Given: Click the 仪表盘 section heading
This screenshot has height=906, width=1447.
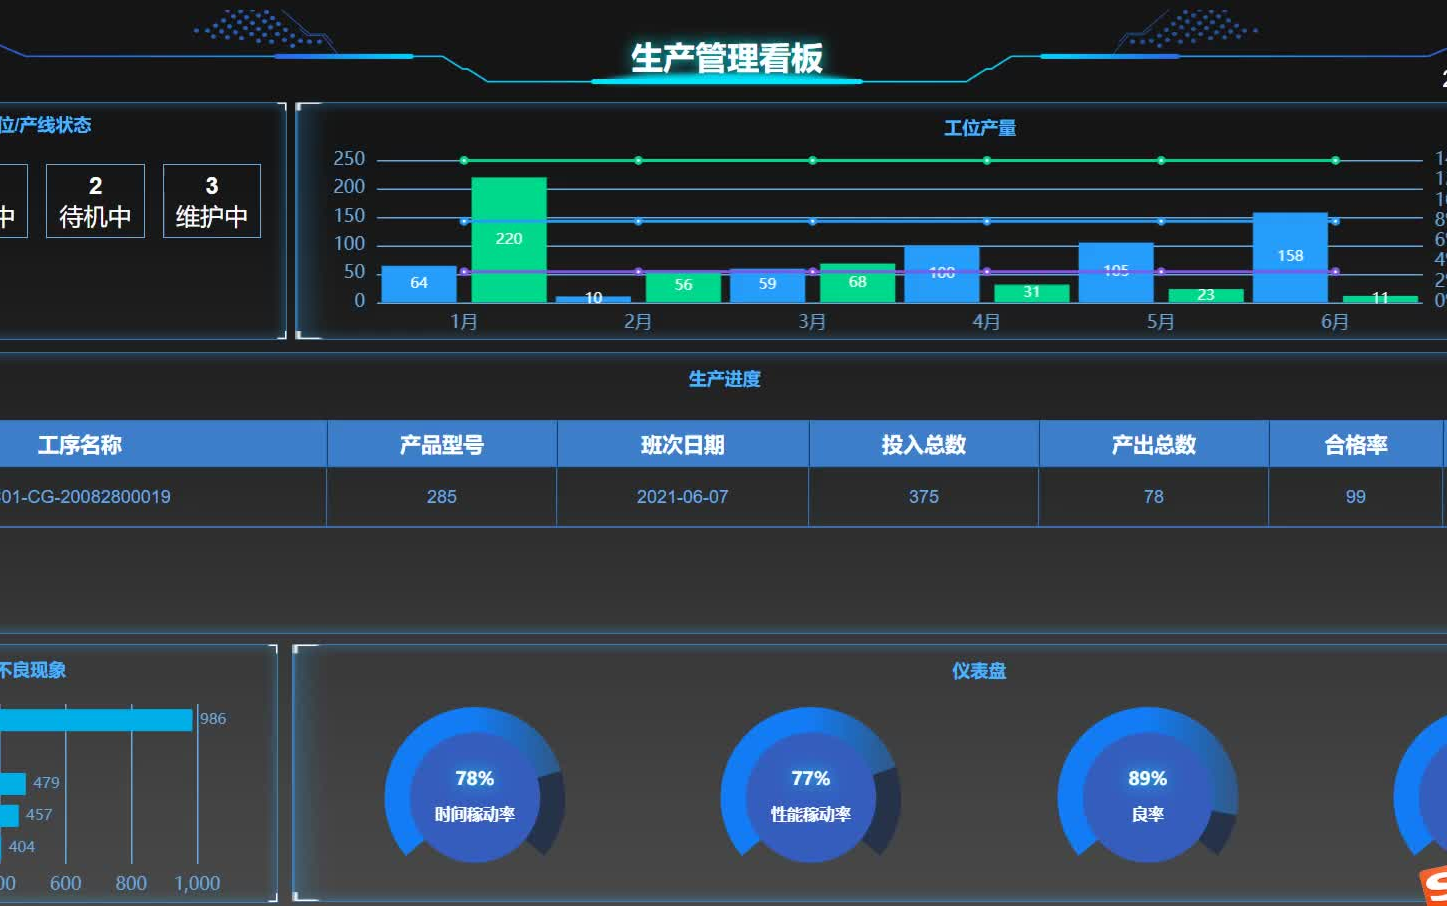Looking at the screenshot, I should (x=979, y=671).
